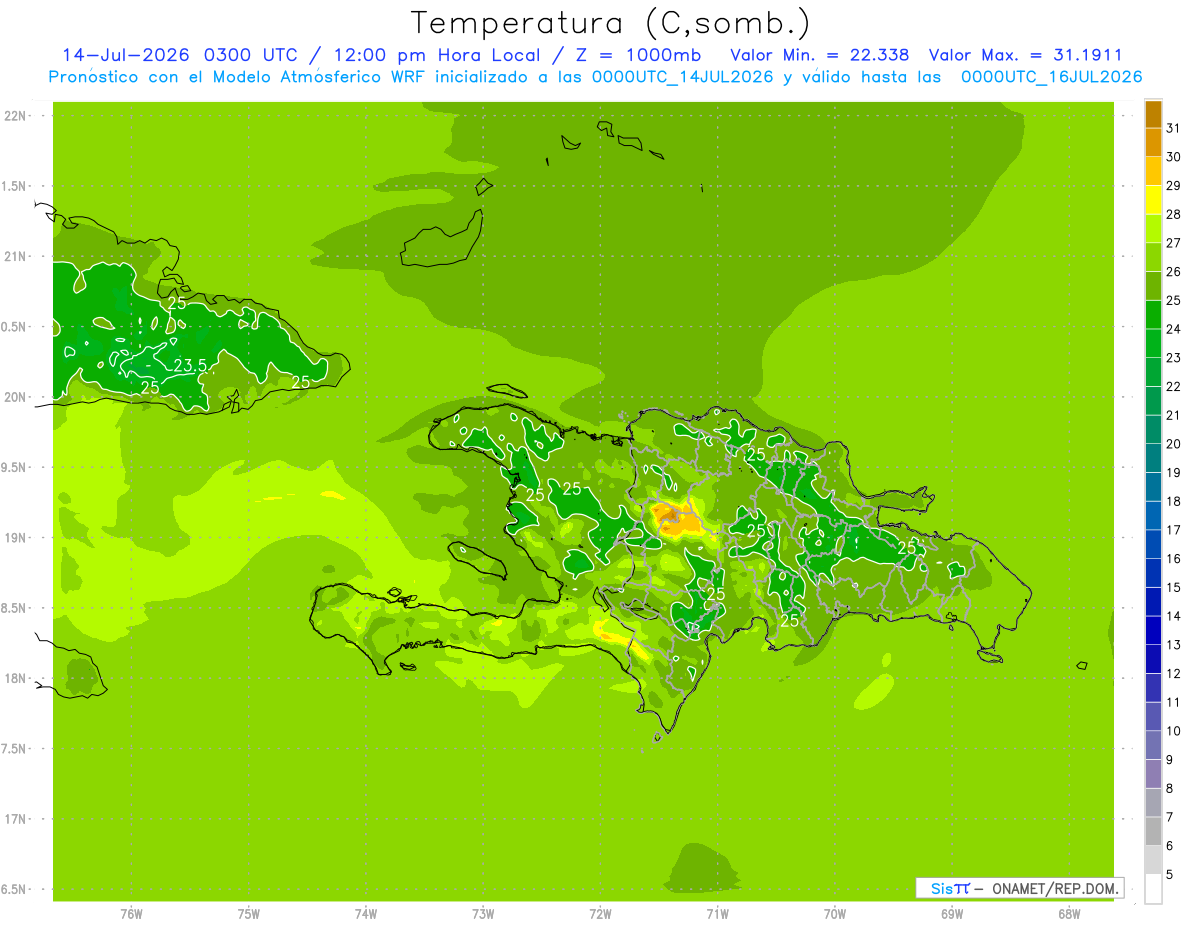Image resolution: width=1200 pixels, height=927 pixels.
Task: Click the "17N" latitude label
Action: point(17,819)
